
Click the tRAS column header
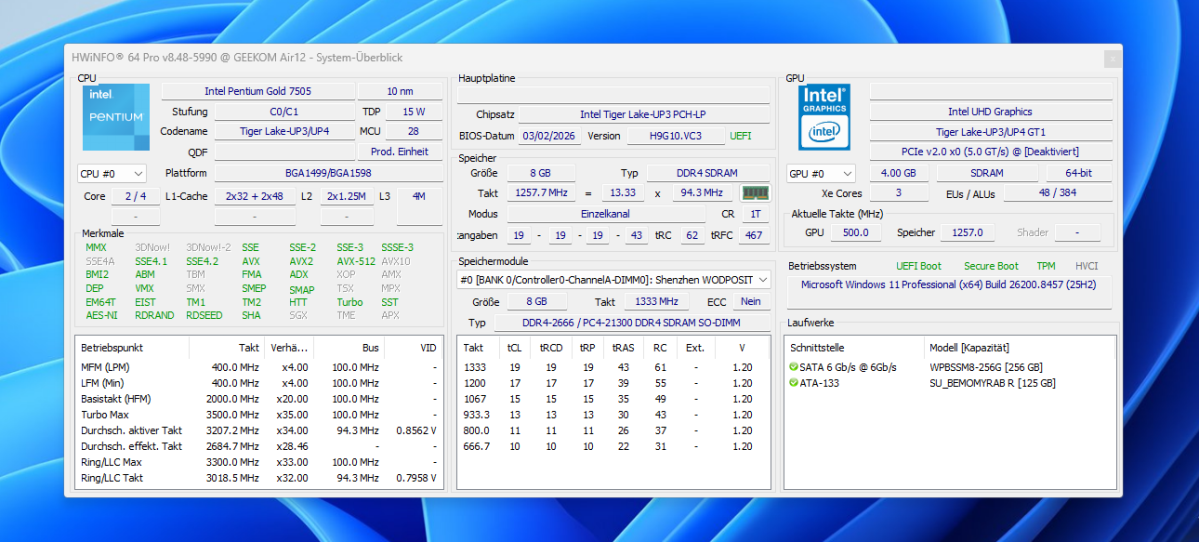[622, 347]
